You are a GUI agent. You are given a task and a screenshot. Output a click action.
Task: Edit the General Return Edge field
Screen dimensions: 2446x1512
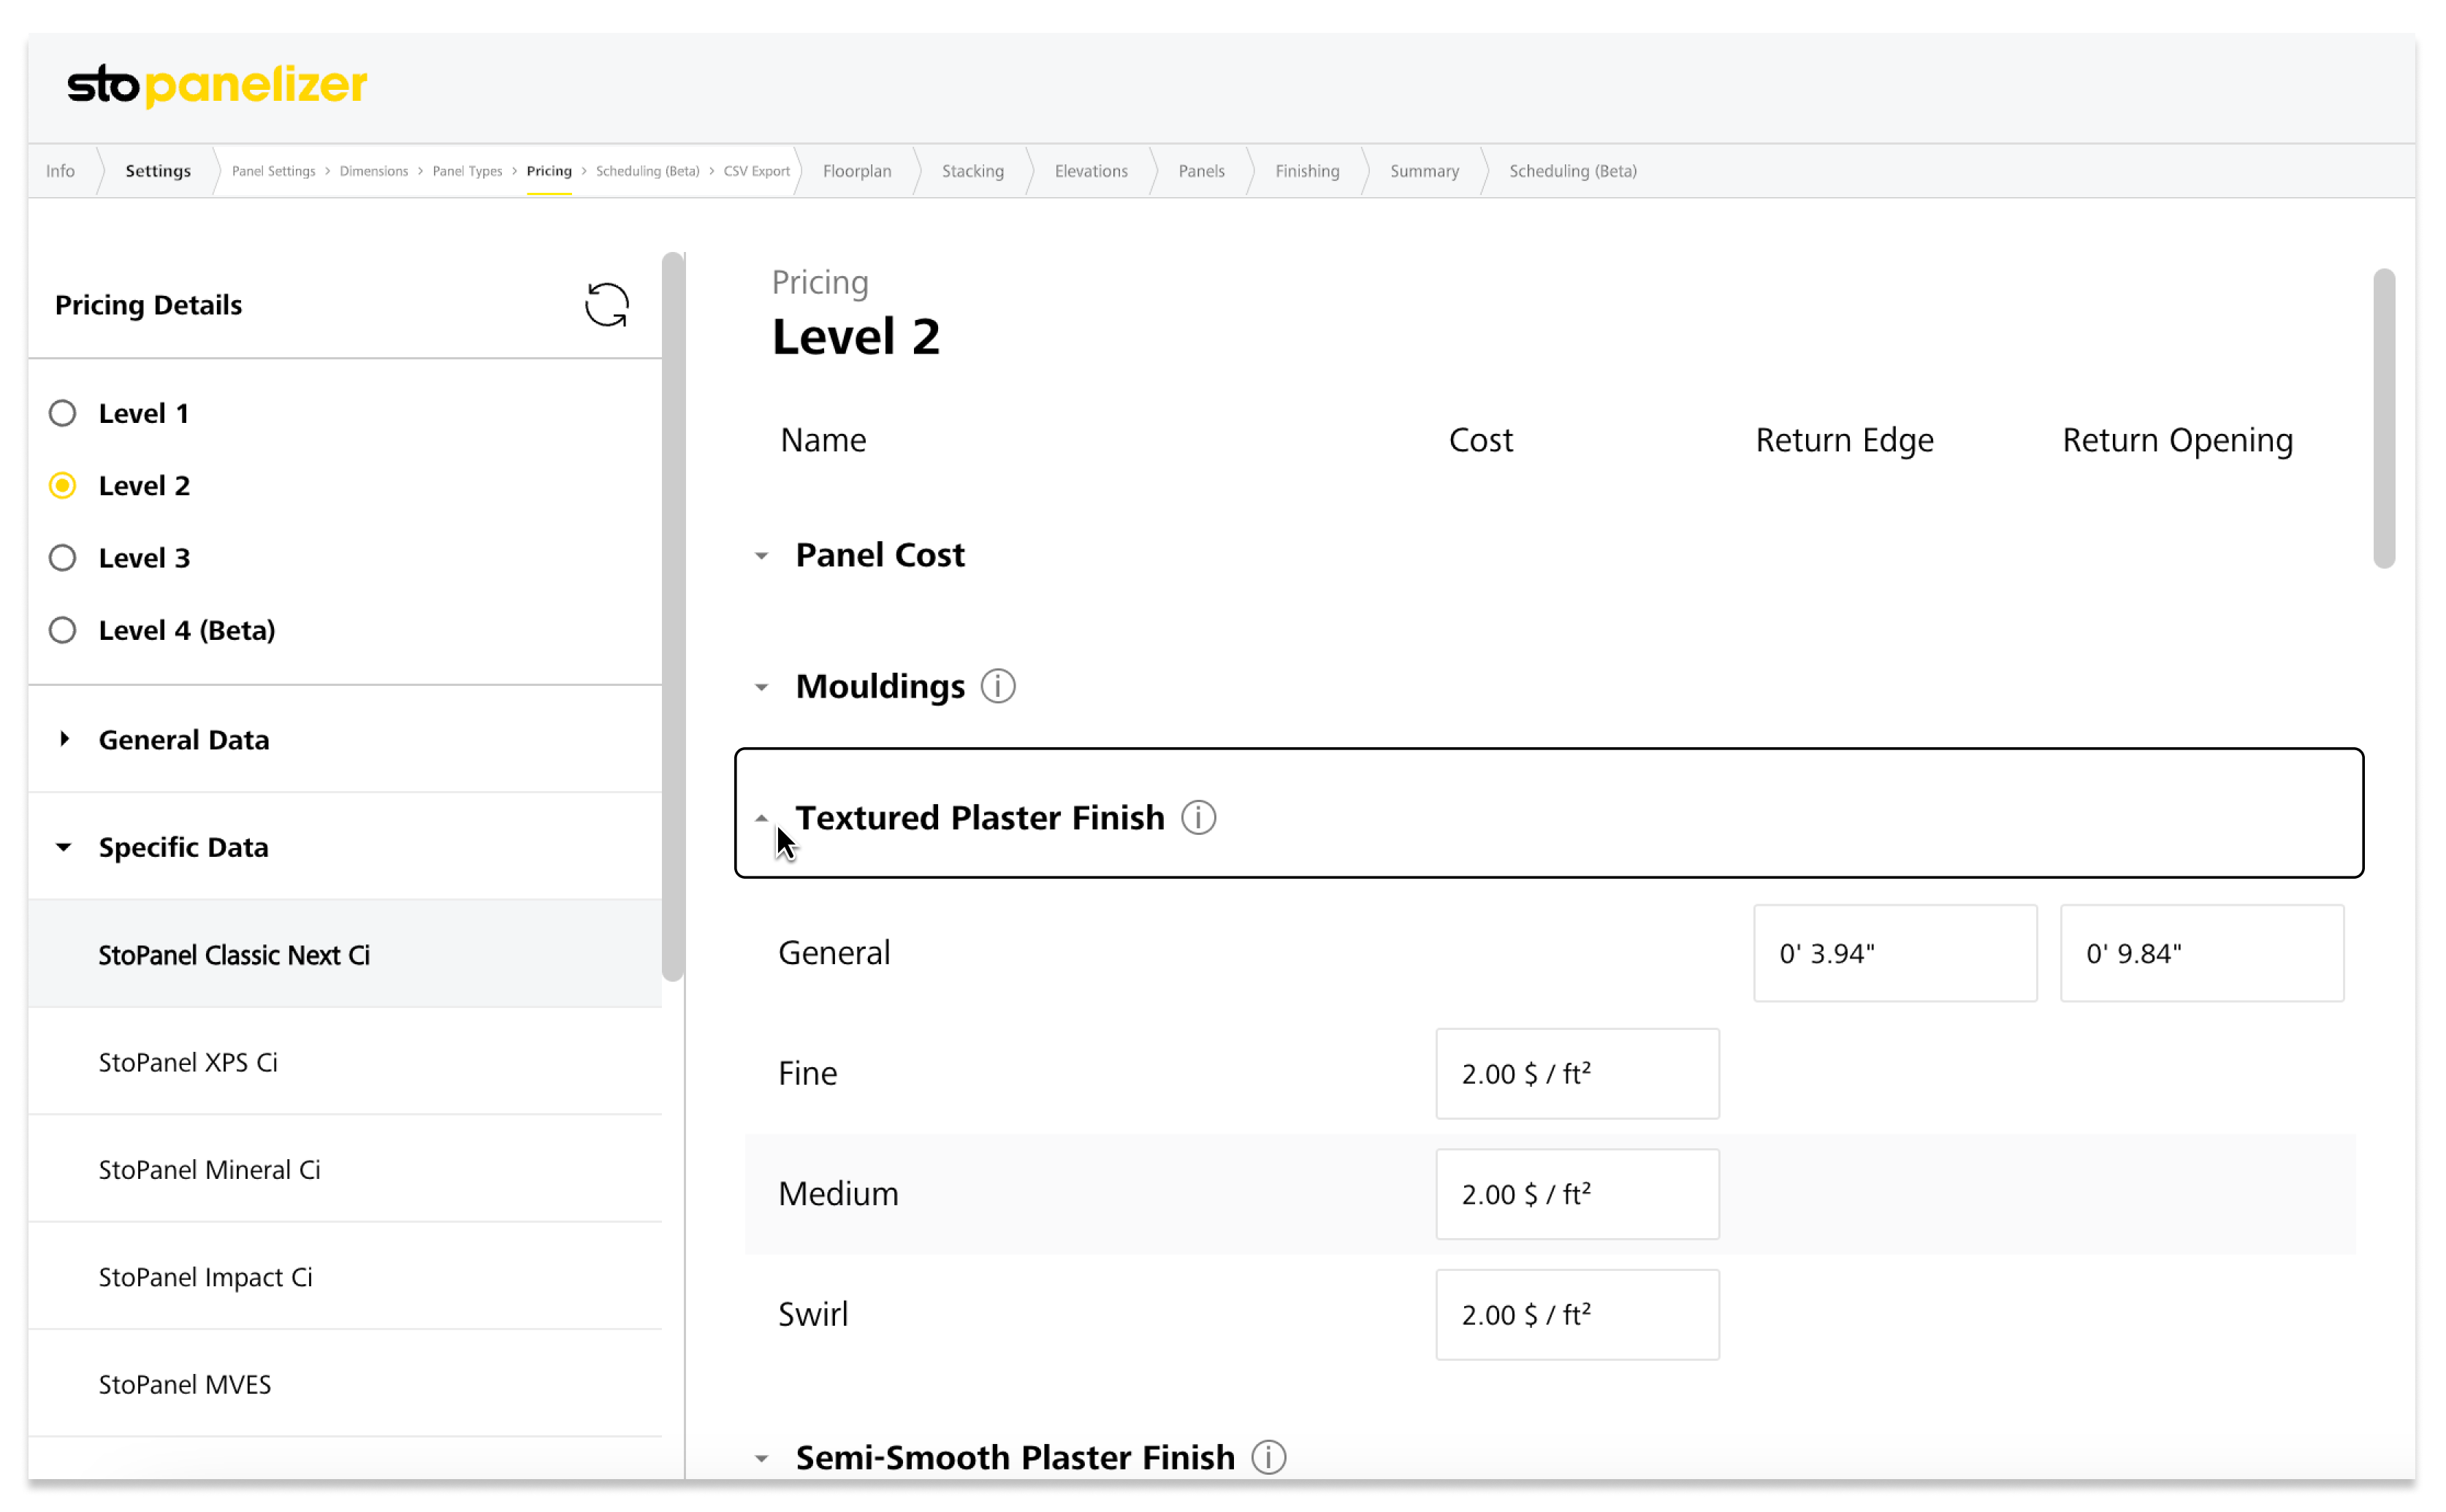pos(1894,953)
